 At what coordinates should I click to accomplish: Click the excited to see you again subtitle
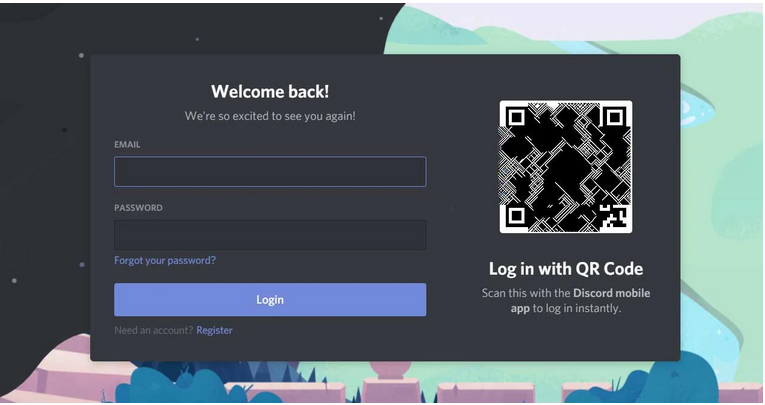tap(270, 116)
